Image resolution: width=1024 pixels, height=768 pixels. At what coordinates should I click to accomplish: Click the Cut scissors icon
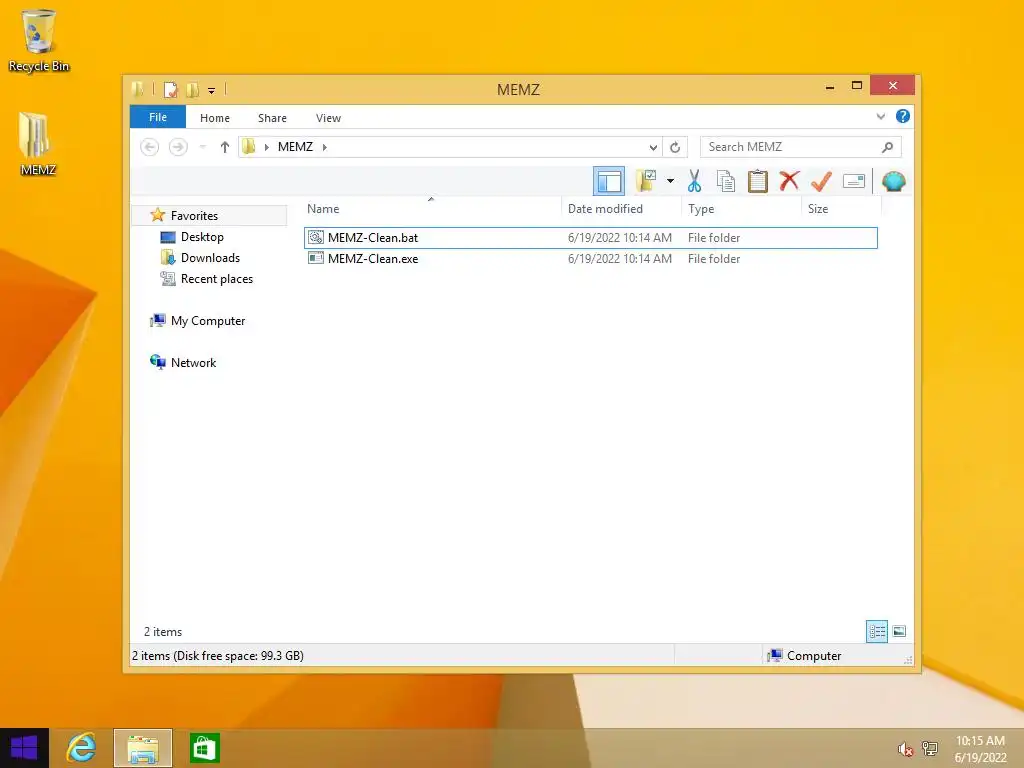694,181
